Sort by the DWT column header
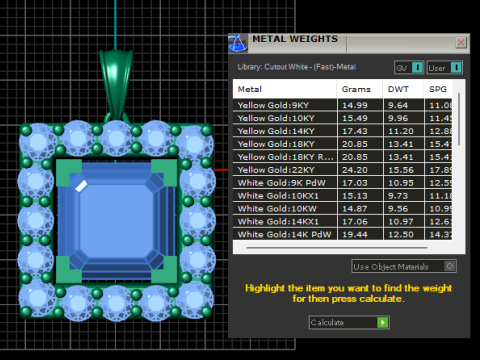Image resolution: width=480 pixels, height=360 pixels. coord(404,89)
